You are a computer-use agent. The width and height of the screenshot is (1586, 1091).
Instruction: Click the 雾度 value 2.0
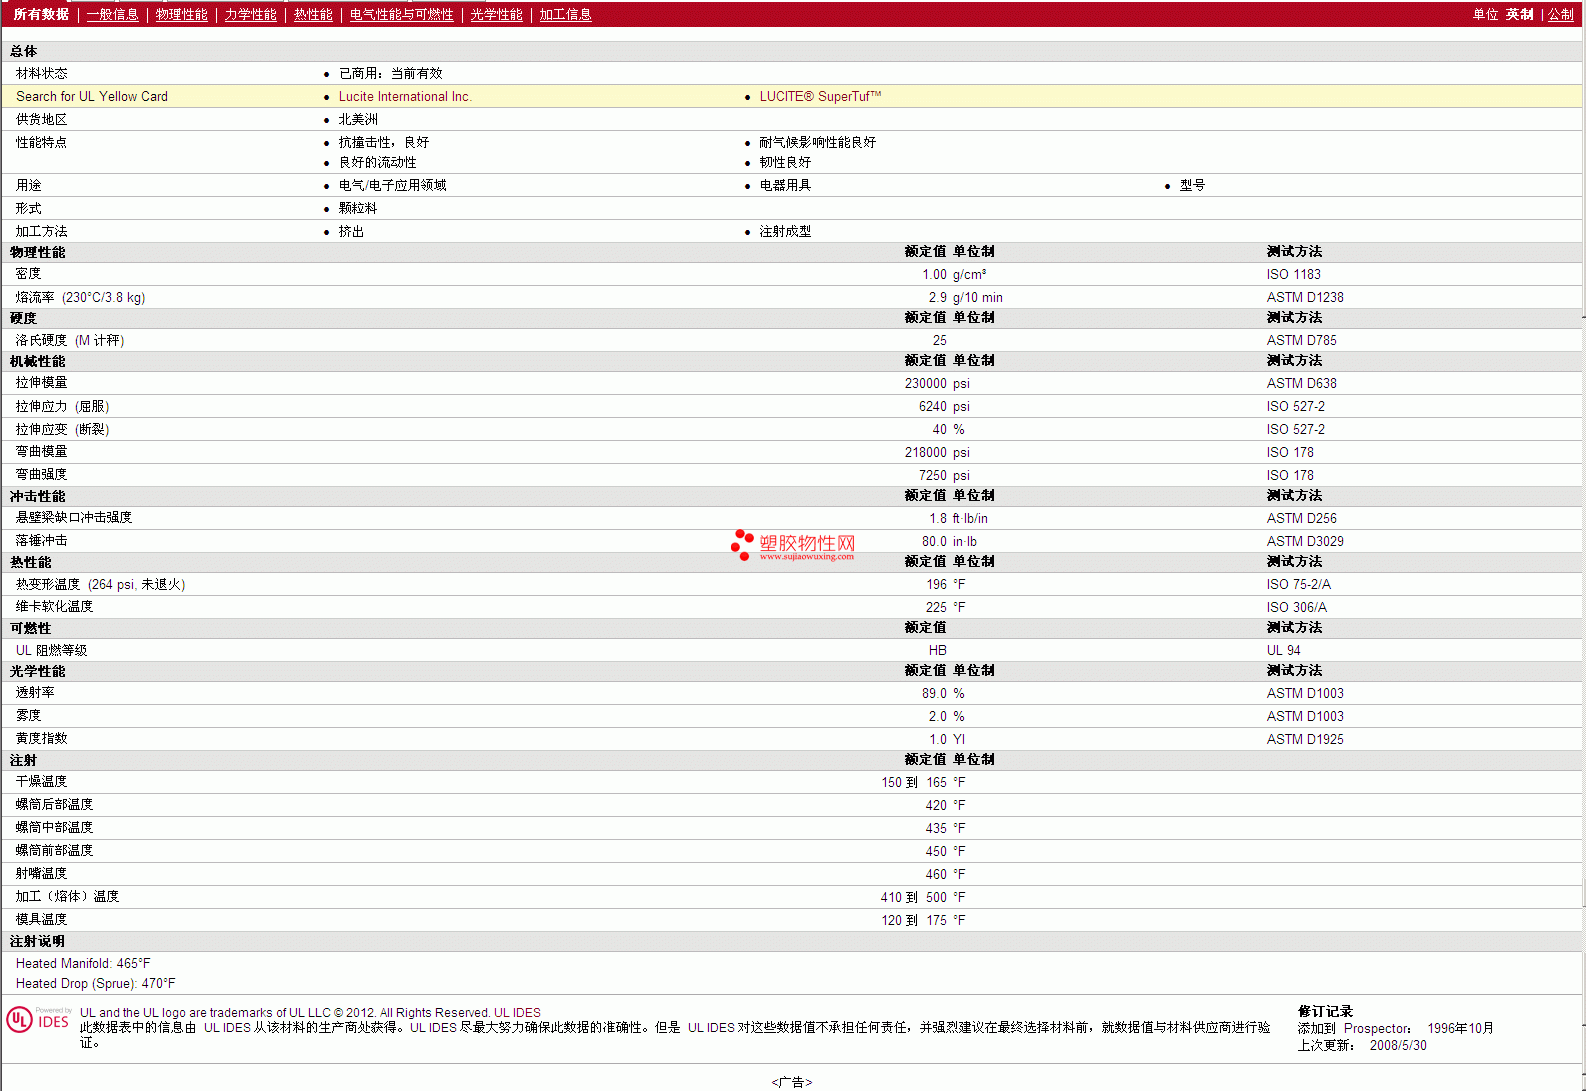[x=938, y=717]
